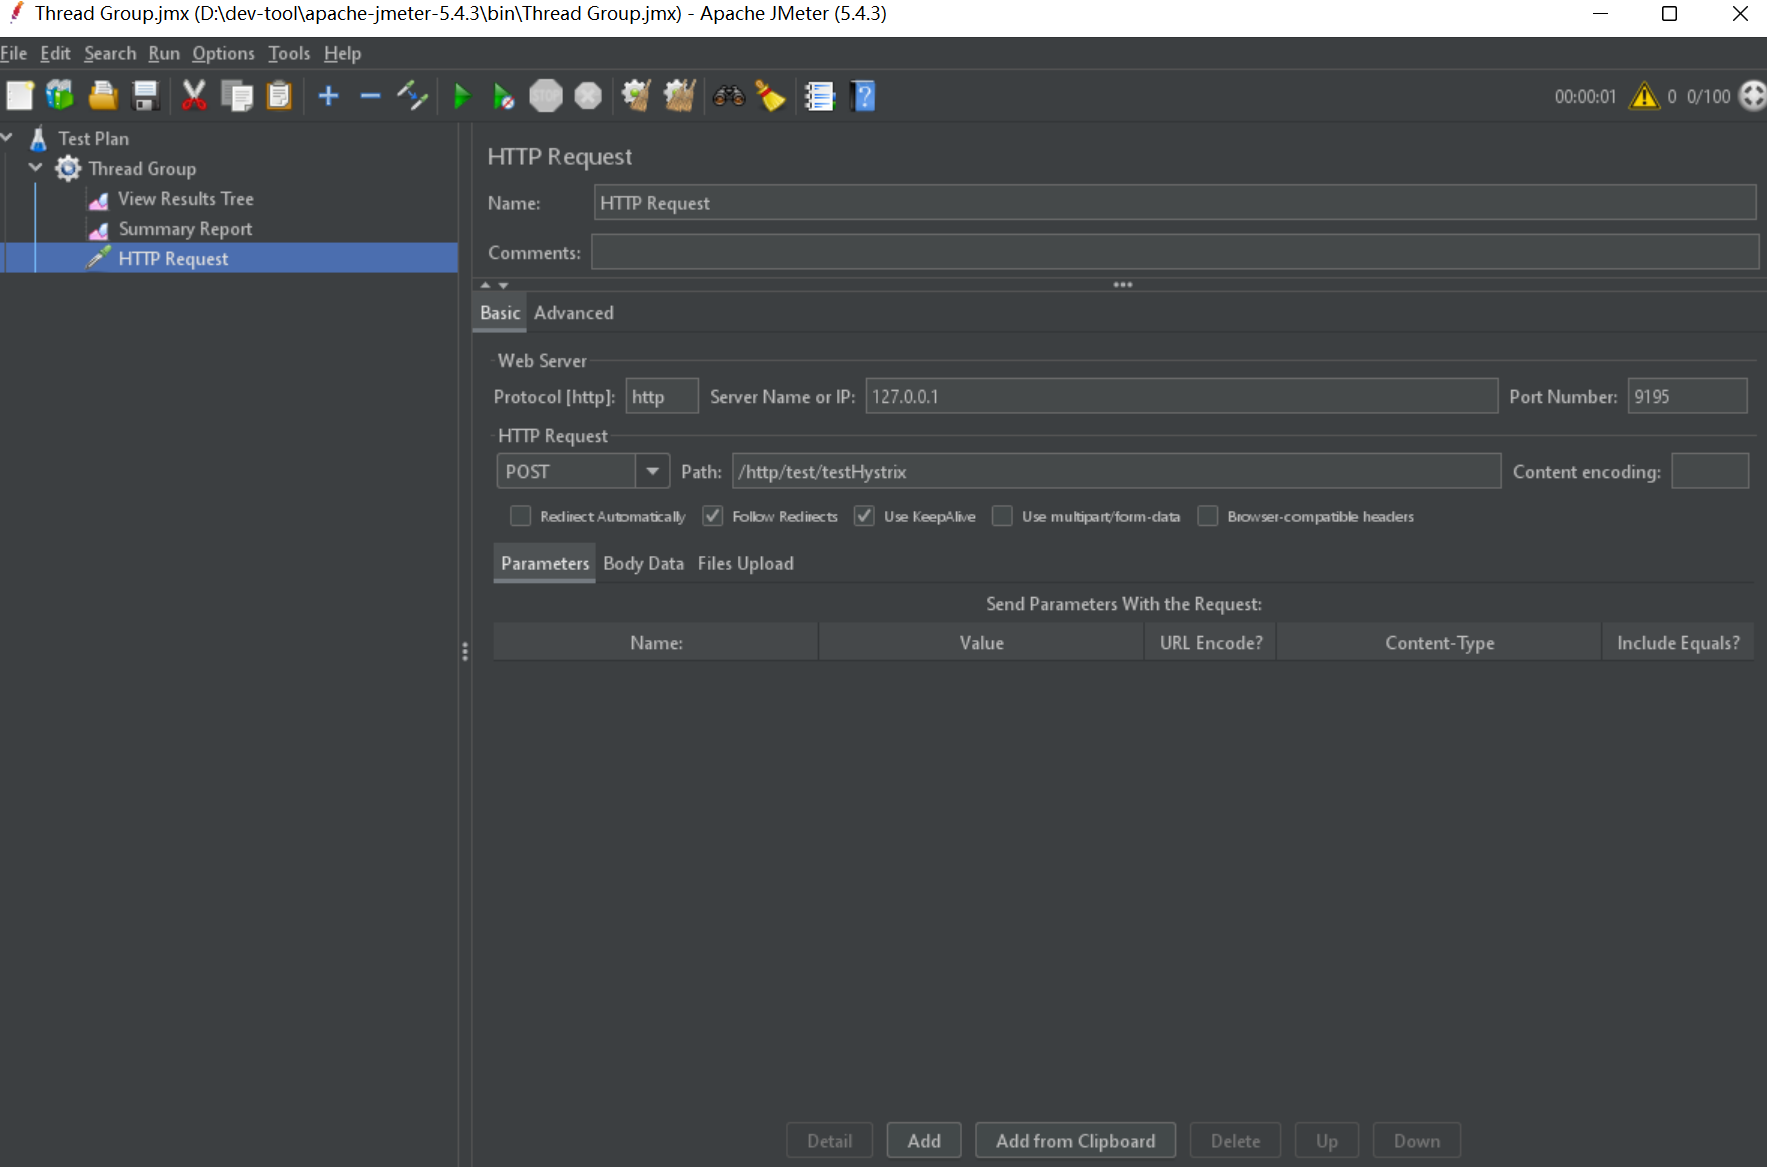Uncheck the Follow Redirects checkbox

pos(712,516)
